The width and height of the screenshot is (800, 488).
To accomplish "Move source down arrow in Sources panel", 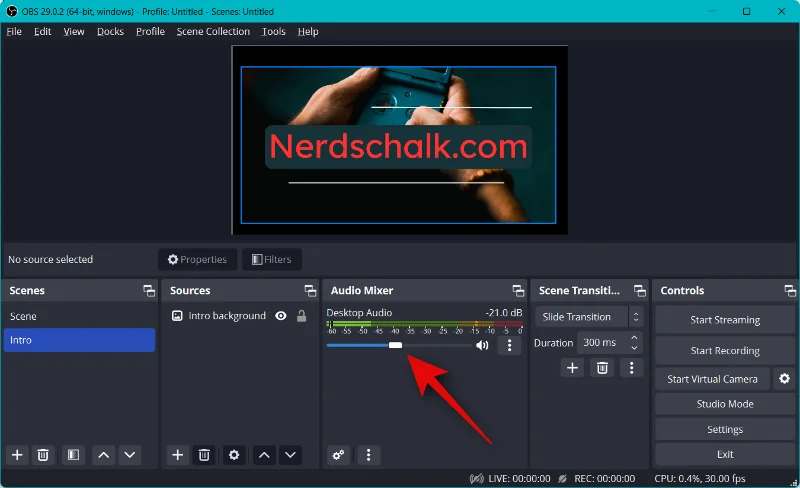I will pyautogui.click(x=290, y=455).
